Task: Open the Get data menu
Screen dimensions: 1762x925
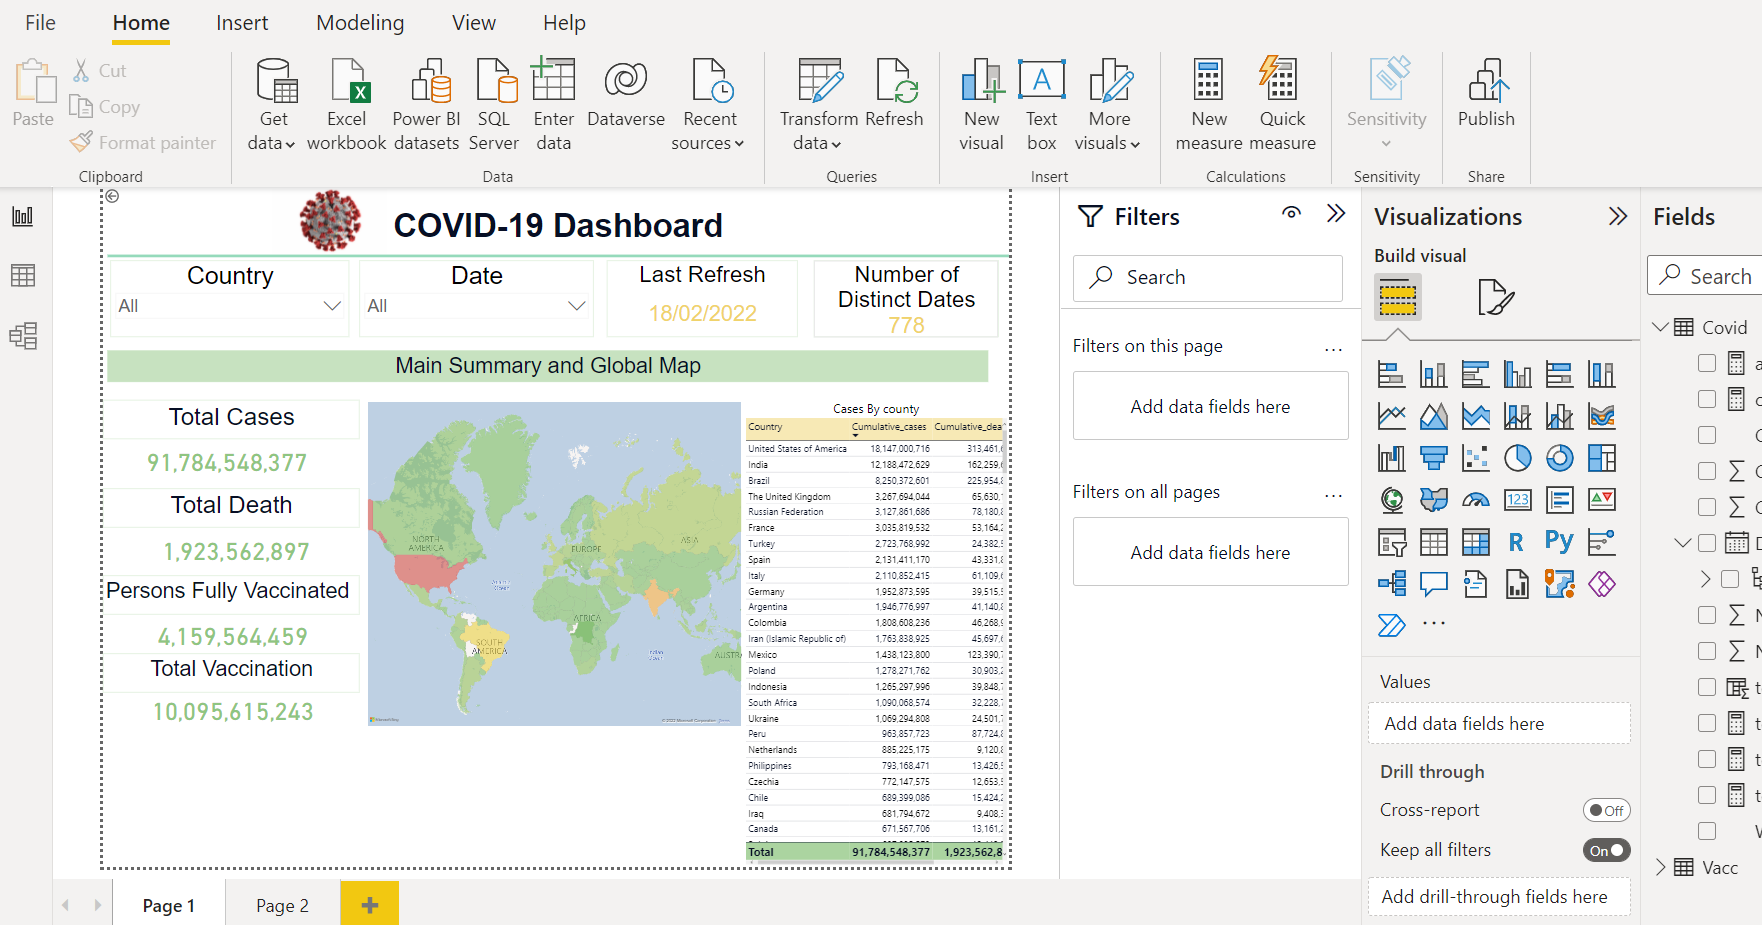Action: (272, 104)
